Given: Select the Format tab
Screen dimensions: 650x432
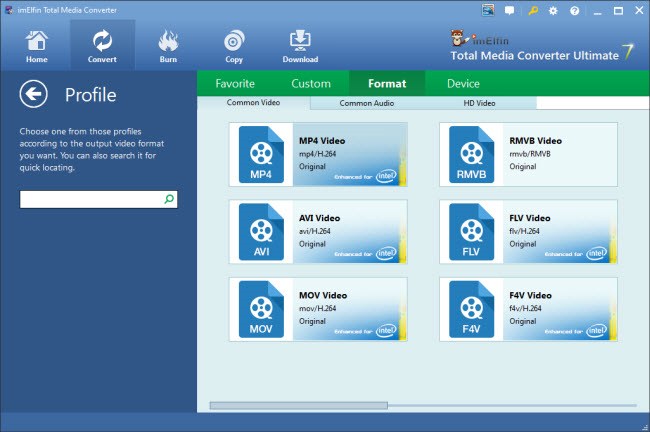Looking at the screenshot, I should coord(387,84).
